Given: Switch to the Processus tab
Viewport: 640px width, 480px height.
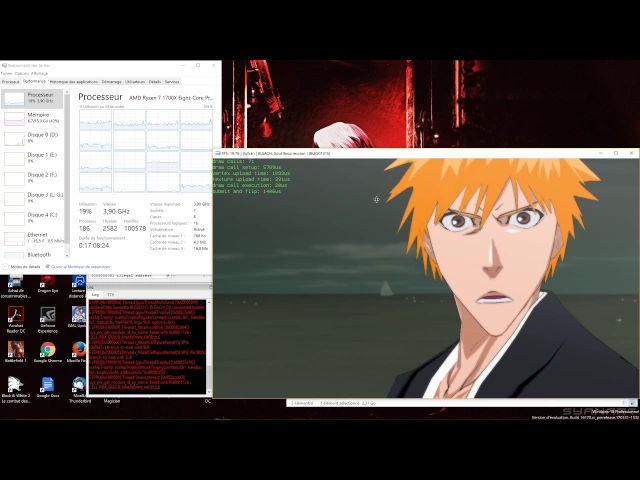Looking at the screenshot, I should point(10,82).
